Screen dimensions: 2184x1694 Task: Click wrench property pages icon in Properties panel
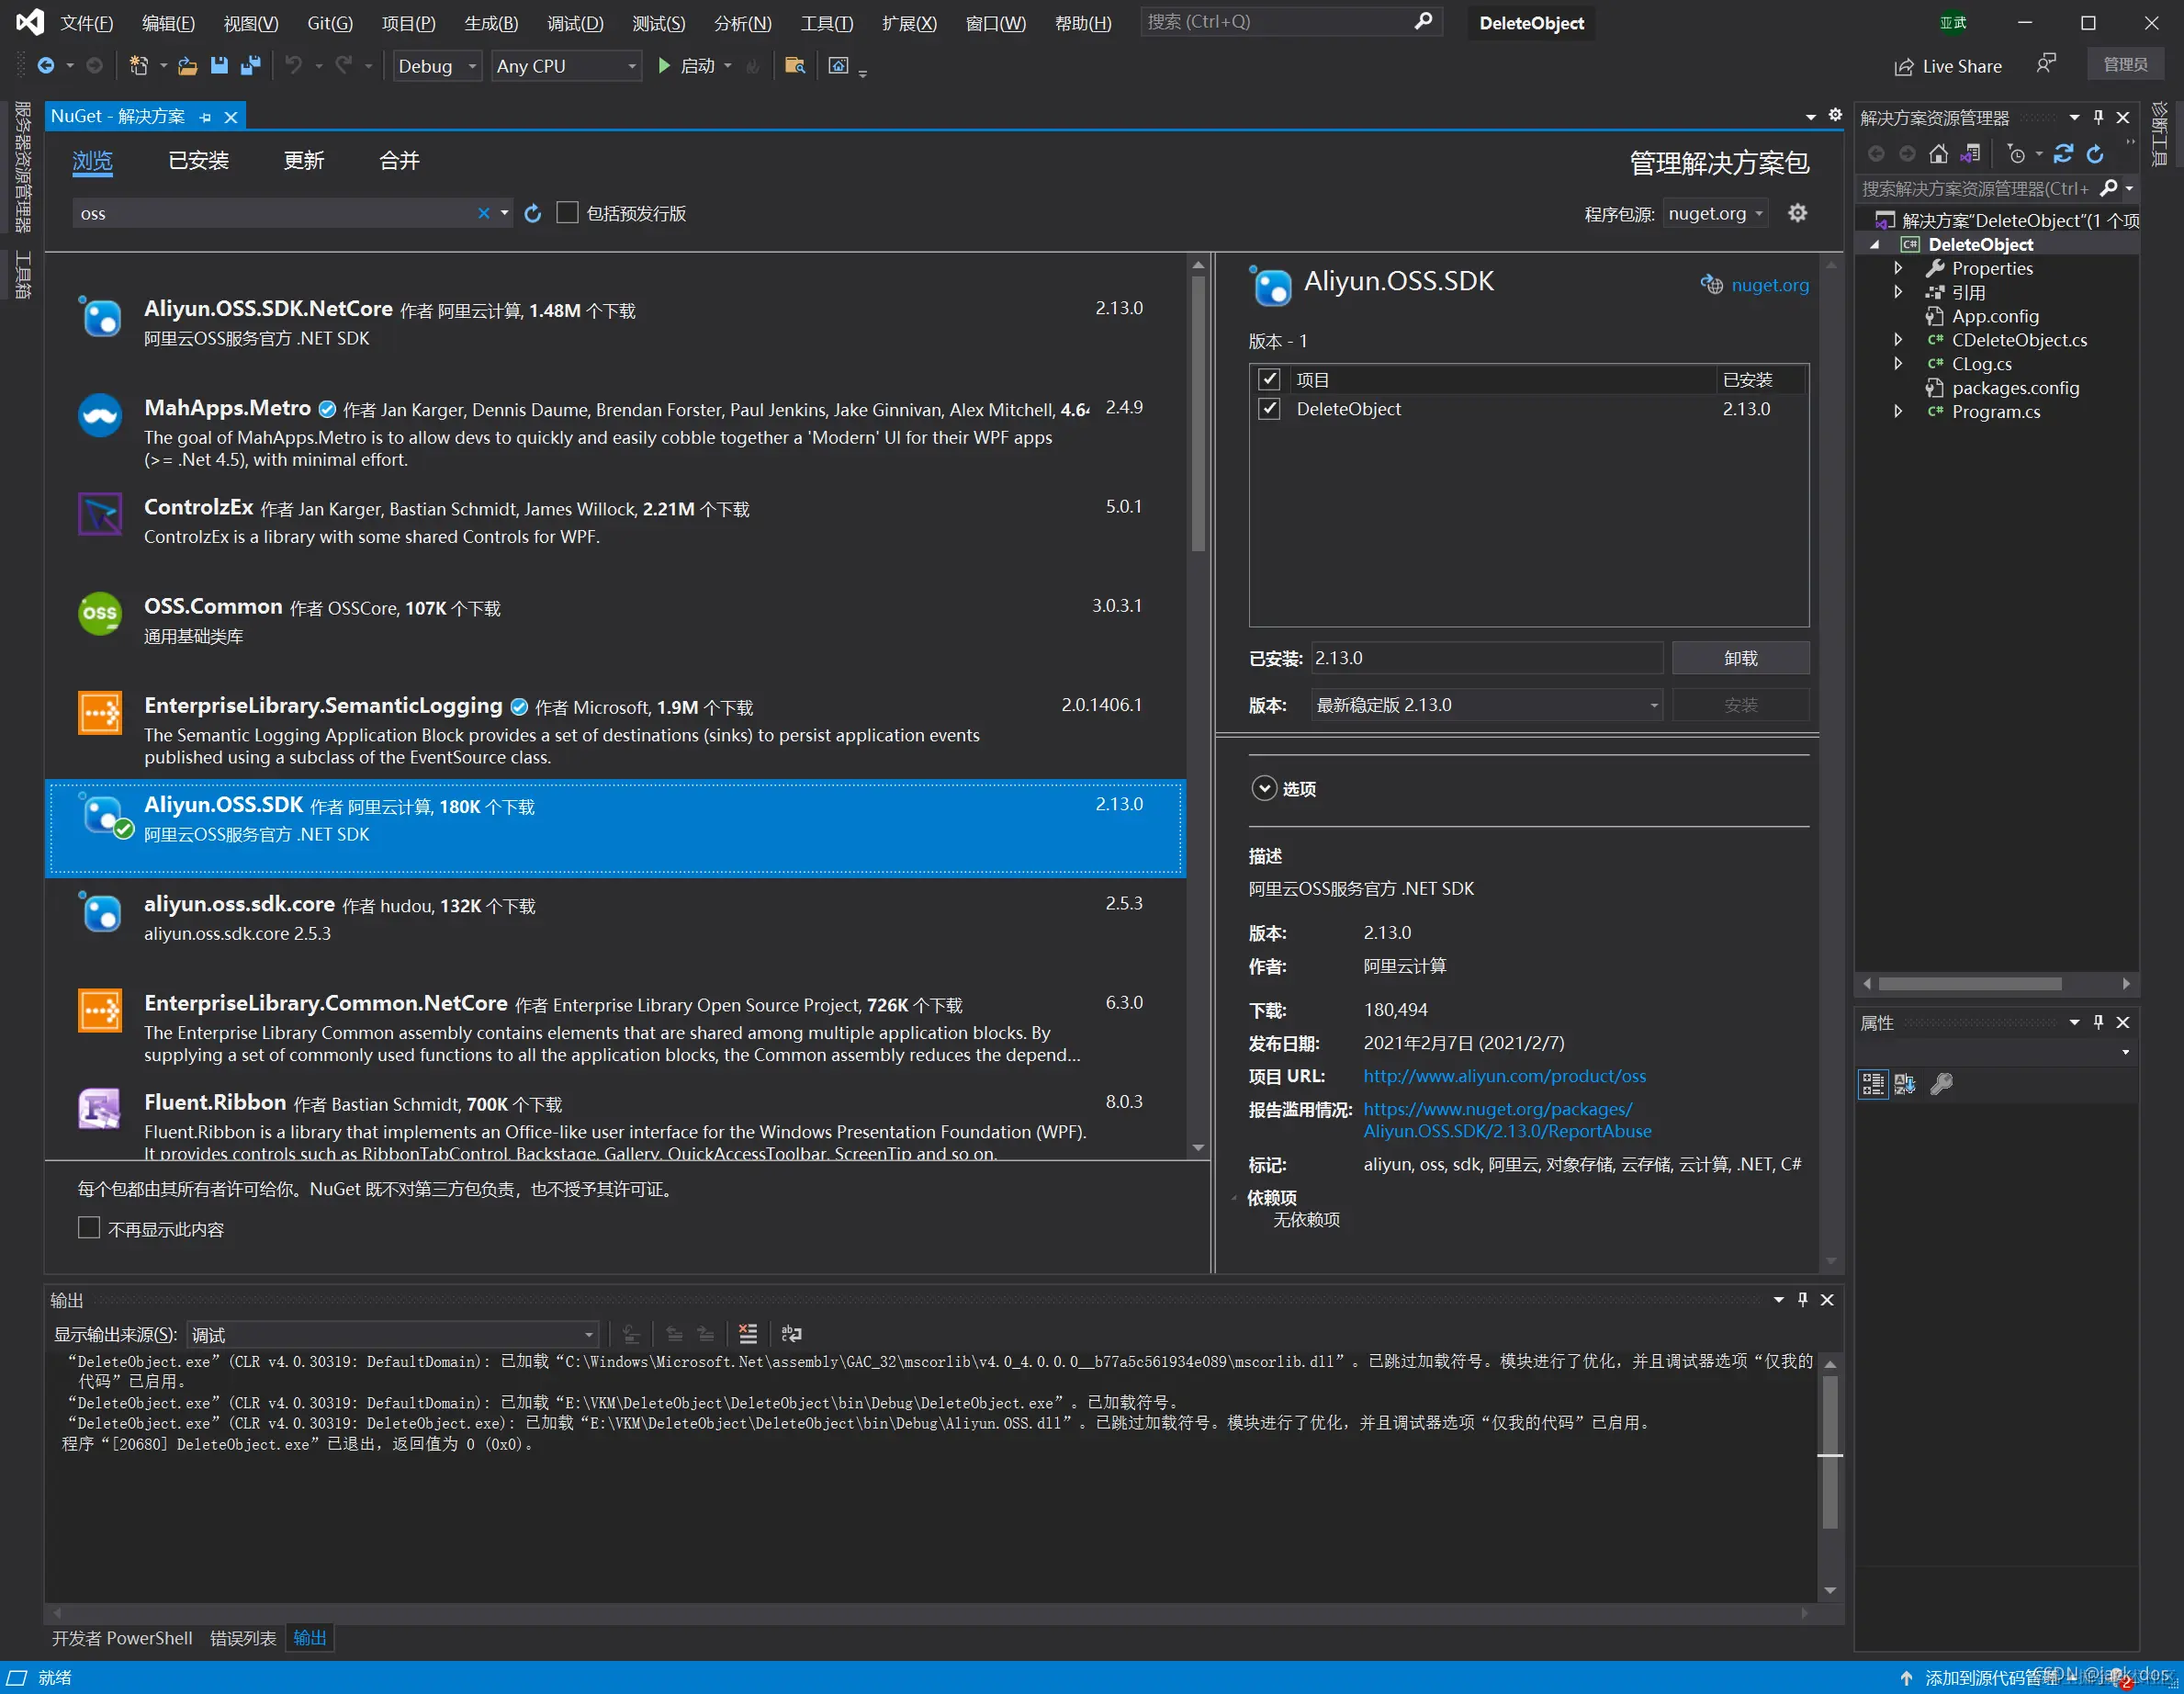(x=1941, y=1084)
